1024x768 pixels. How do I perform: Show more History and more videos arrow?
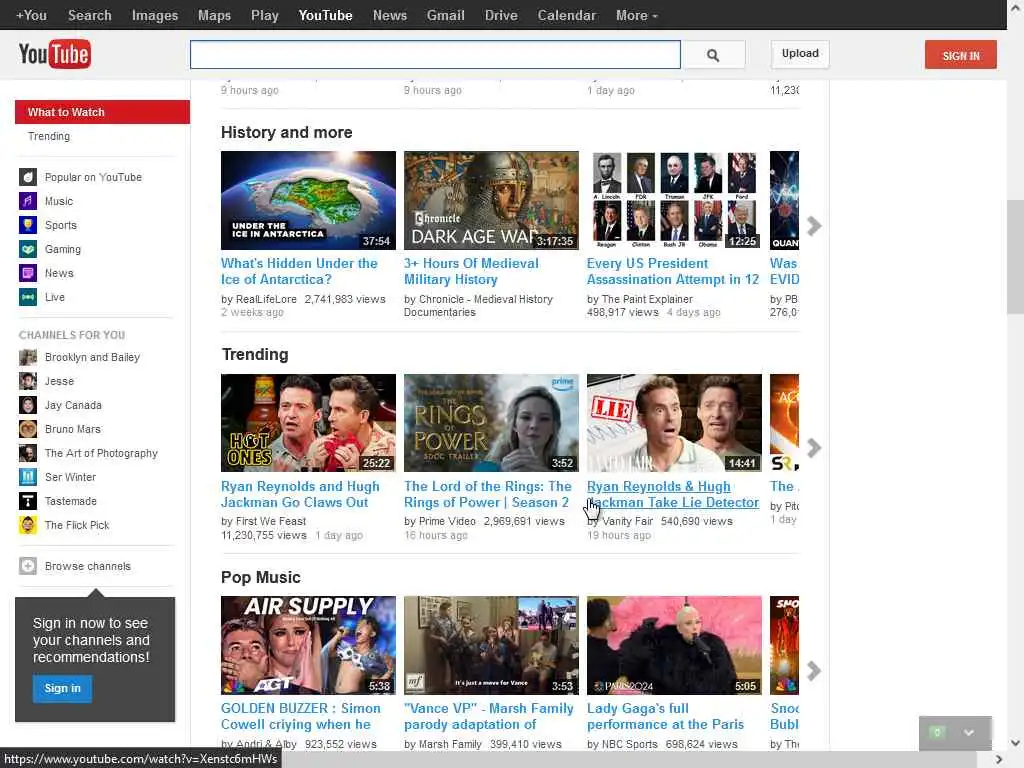click(814, 226)
